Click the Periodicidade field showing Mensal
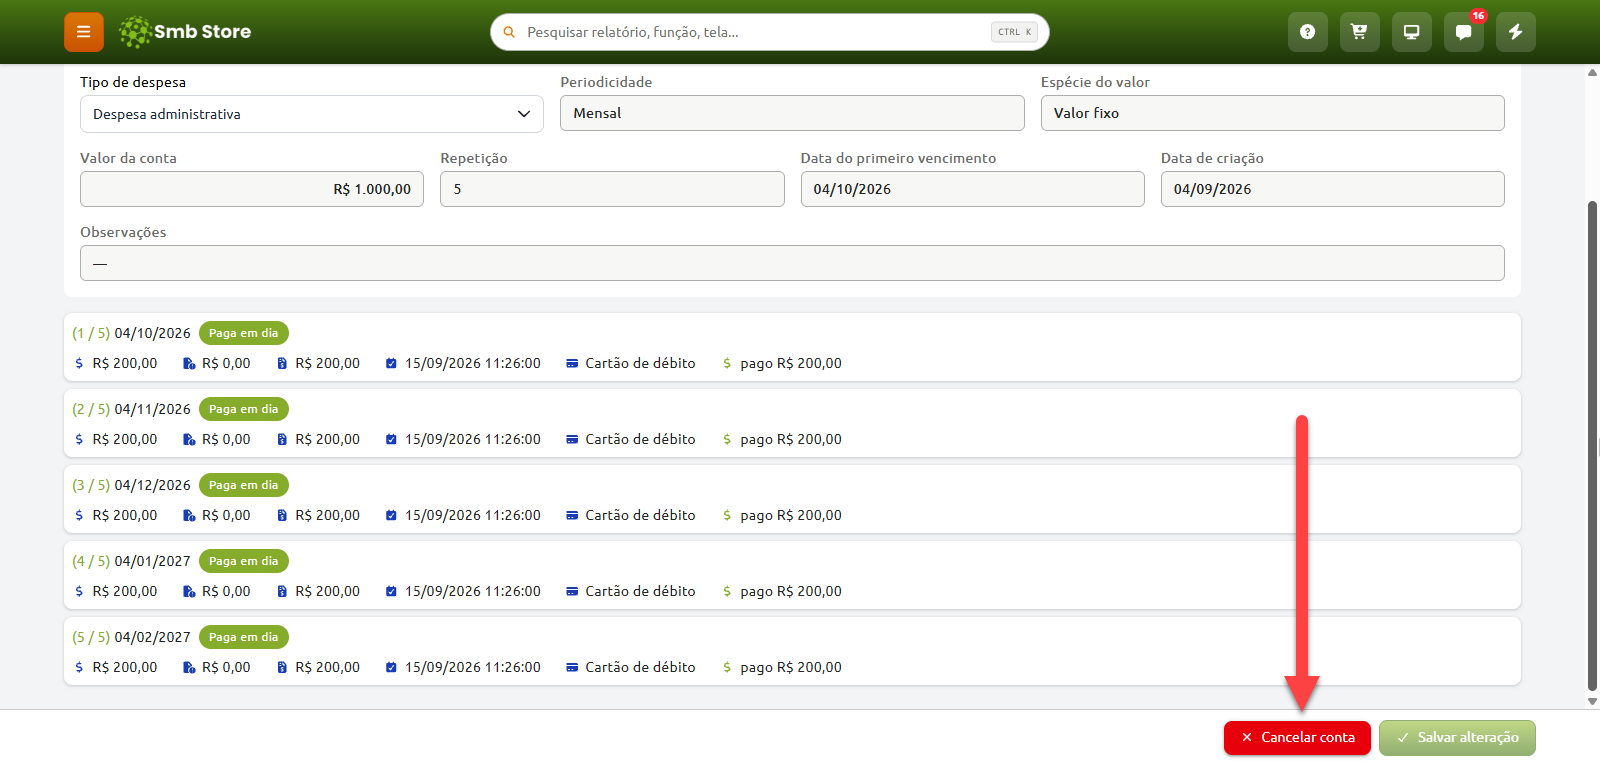Screen dimensions: 1600x765 [792, 113]
